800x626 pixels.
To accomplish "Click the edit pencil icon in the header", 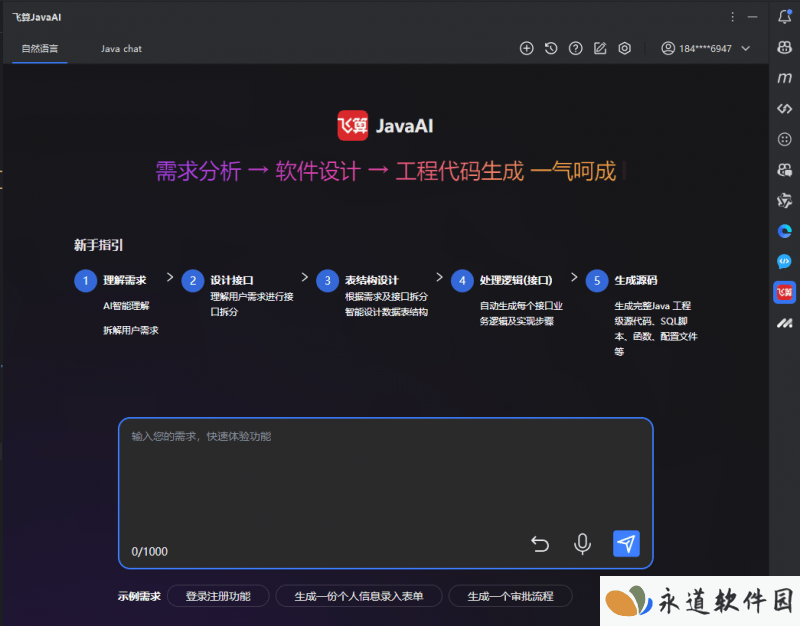I will click(600, 48).
